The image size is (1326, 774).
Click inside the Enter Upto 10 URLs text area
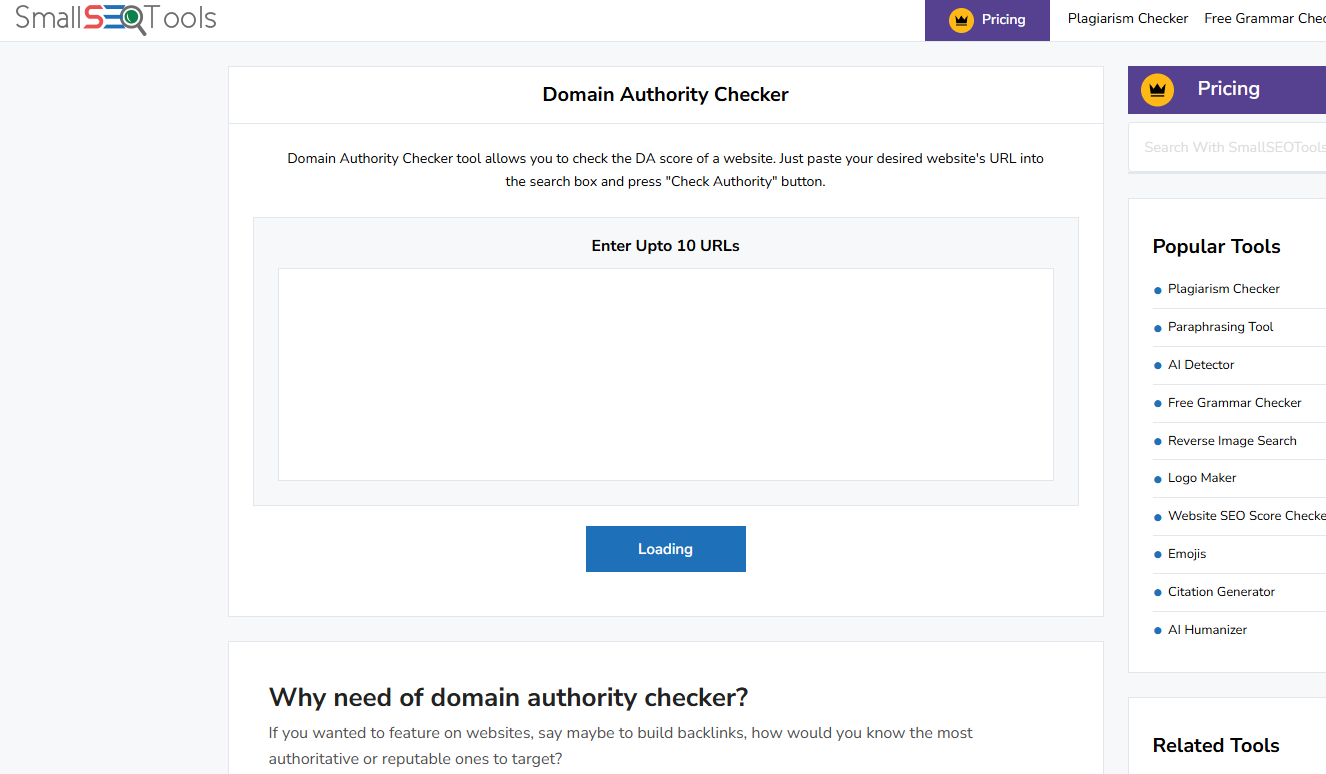[665, 374]
